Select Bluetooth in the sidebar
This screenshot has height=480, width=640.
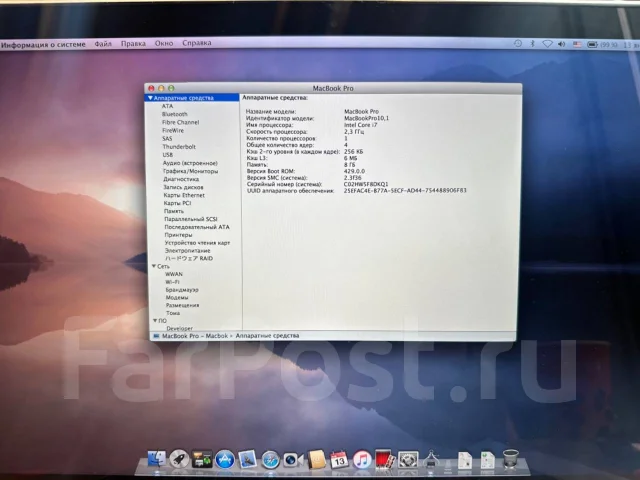tap(175, 114)
